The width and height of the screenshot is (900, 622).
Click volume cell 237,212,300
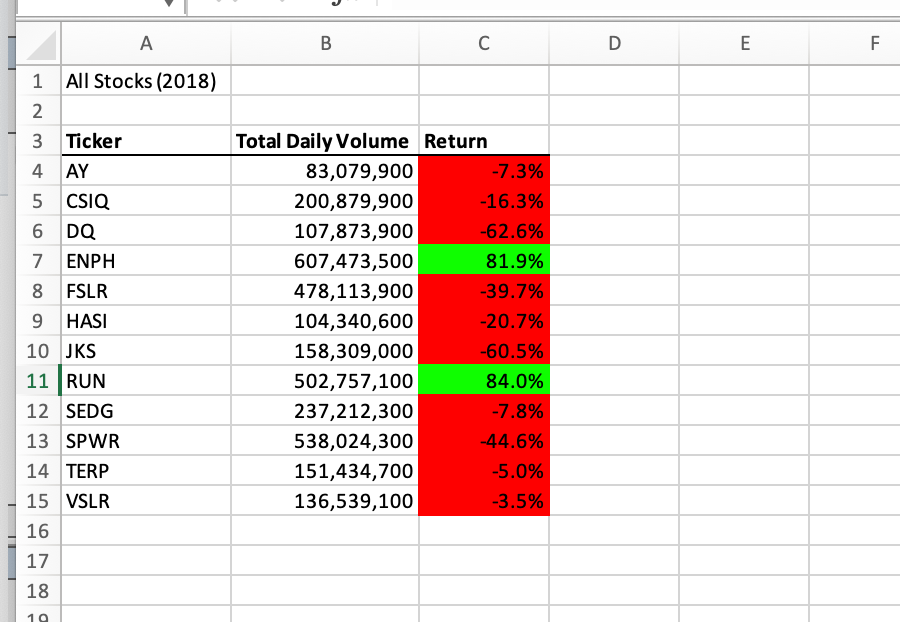coord(325,411)
